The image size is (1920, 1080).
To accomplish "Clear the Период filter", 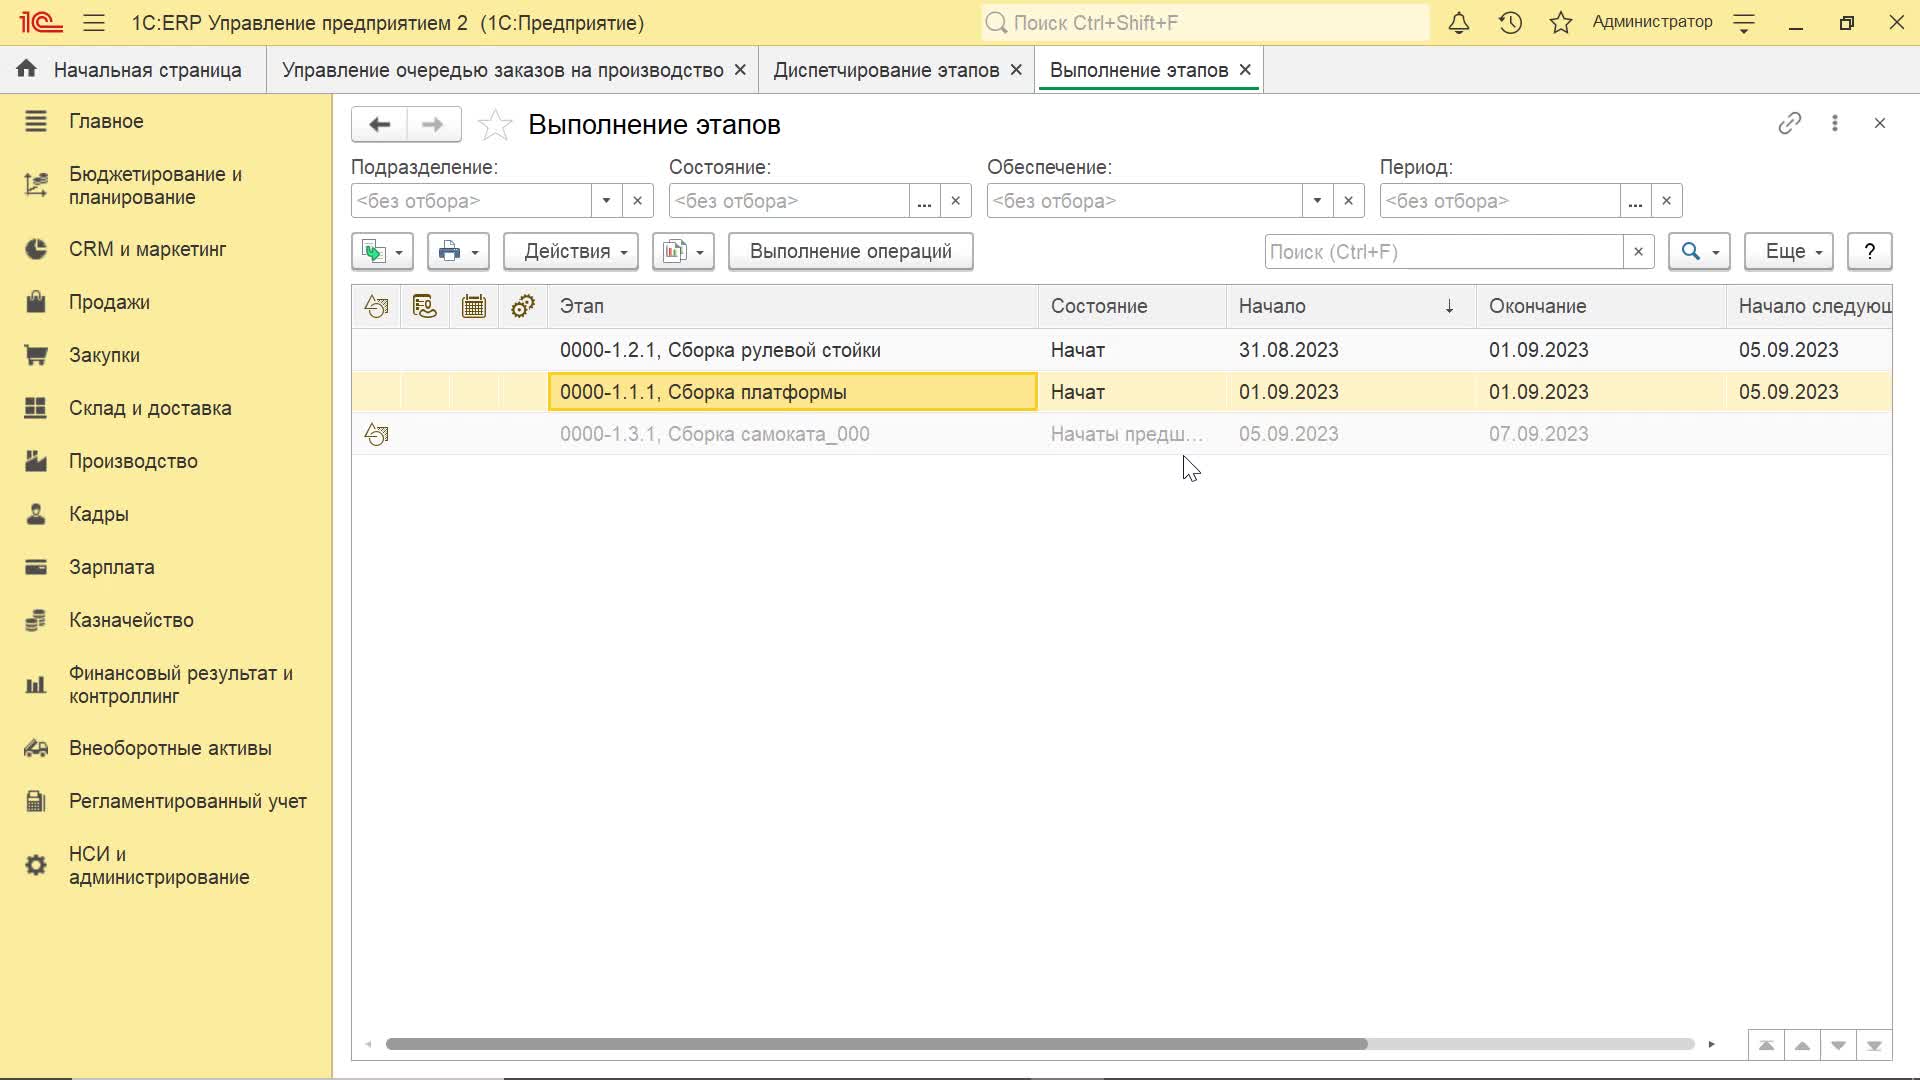I will (x=1666, y=201).
